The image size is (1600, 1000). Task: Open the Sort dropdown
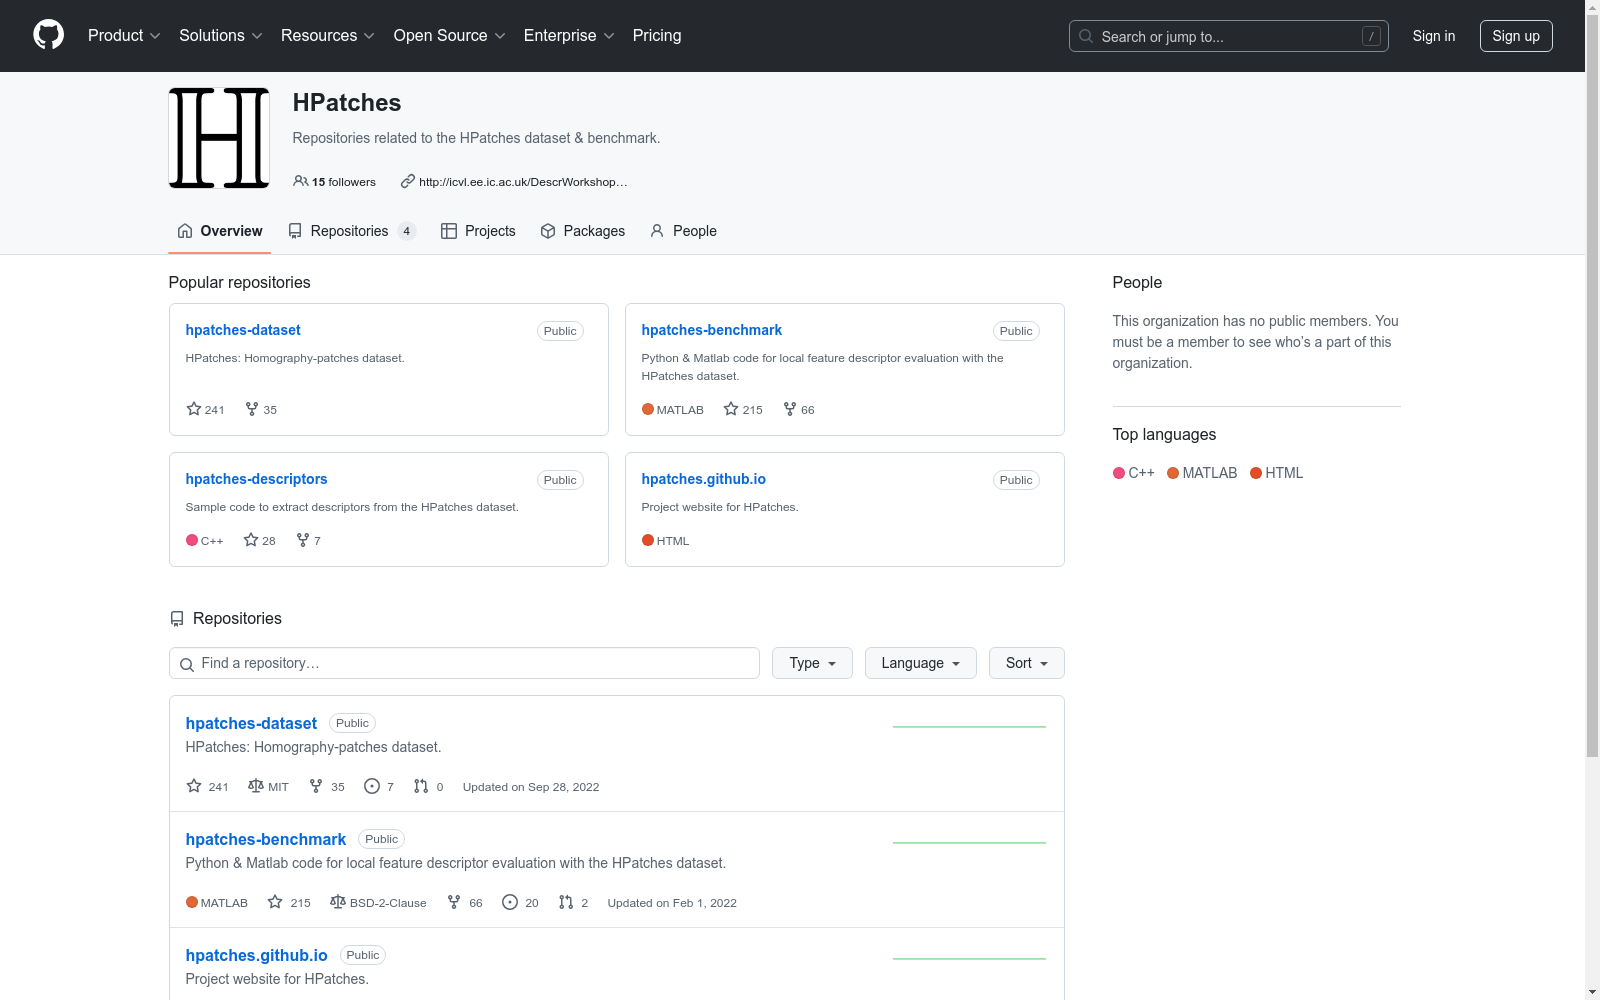[x=1027, y=663]
